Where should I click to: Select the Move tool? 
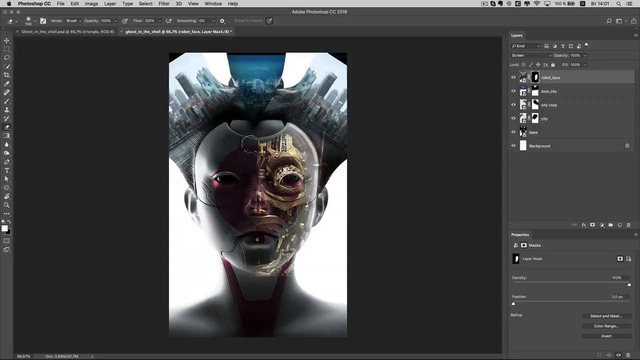7,40
